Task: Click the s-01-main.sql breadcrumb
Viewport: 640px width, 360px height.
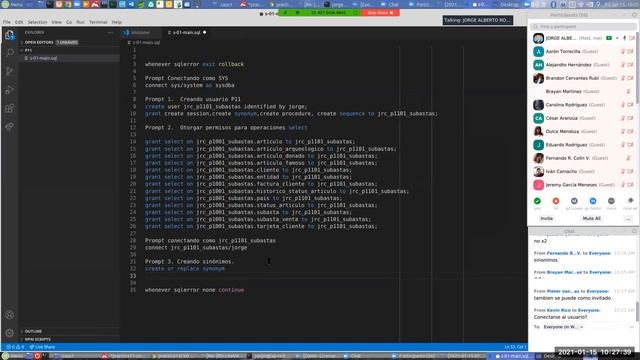Action: click(x=146, y=42)
